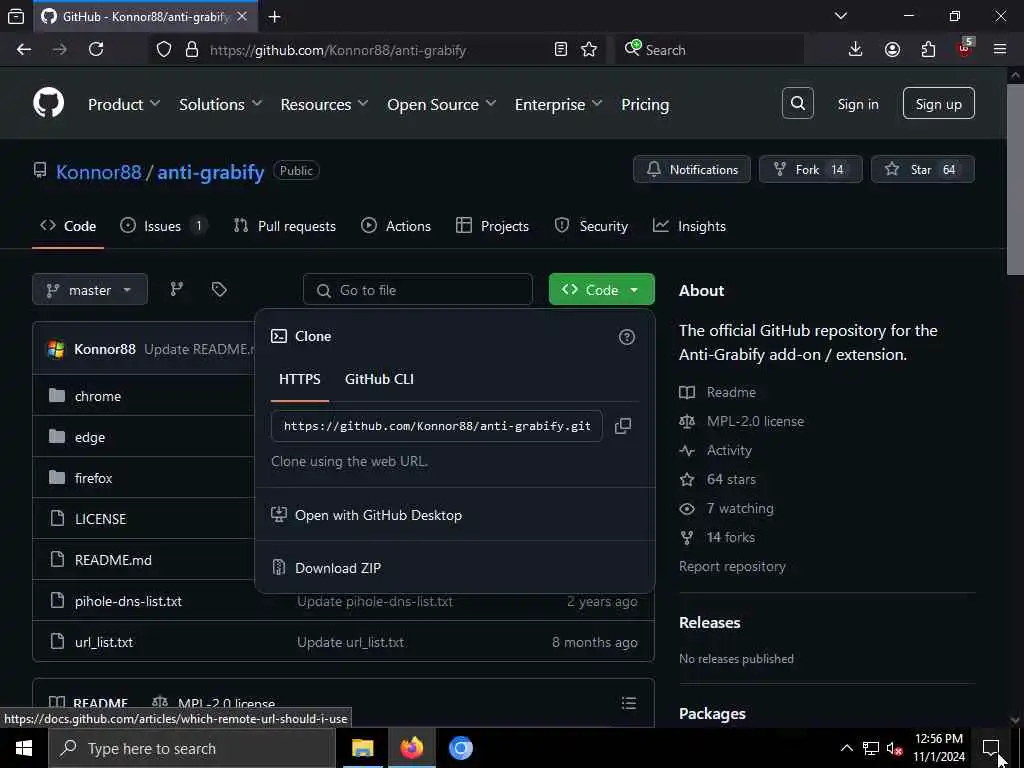Screen dimensions: 1024x768
Task: Bookmark this page with the star icon
Action: click(x=588, y=50)
